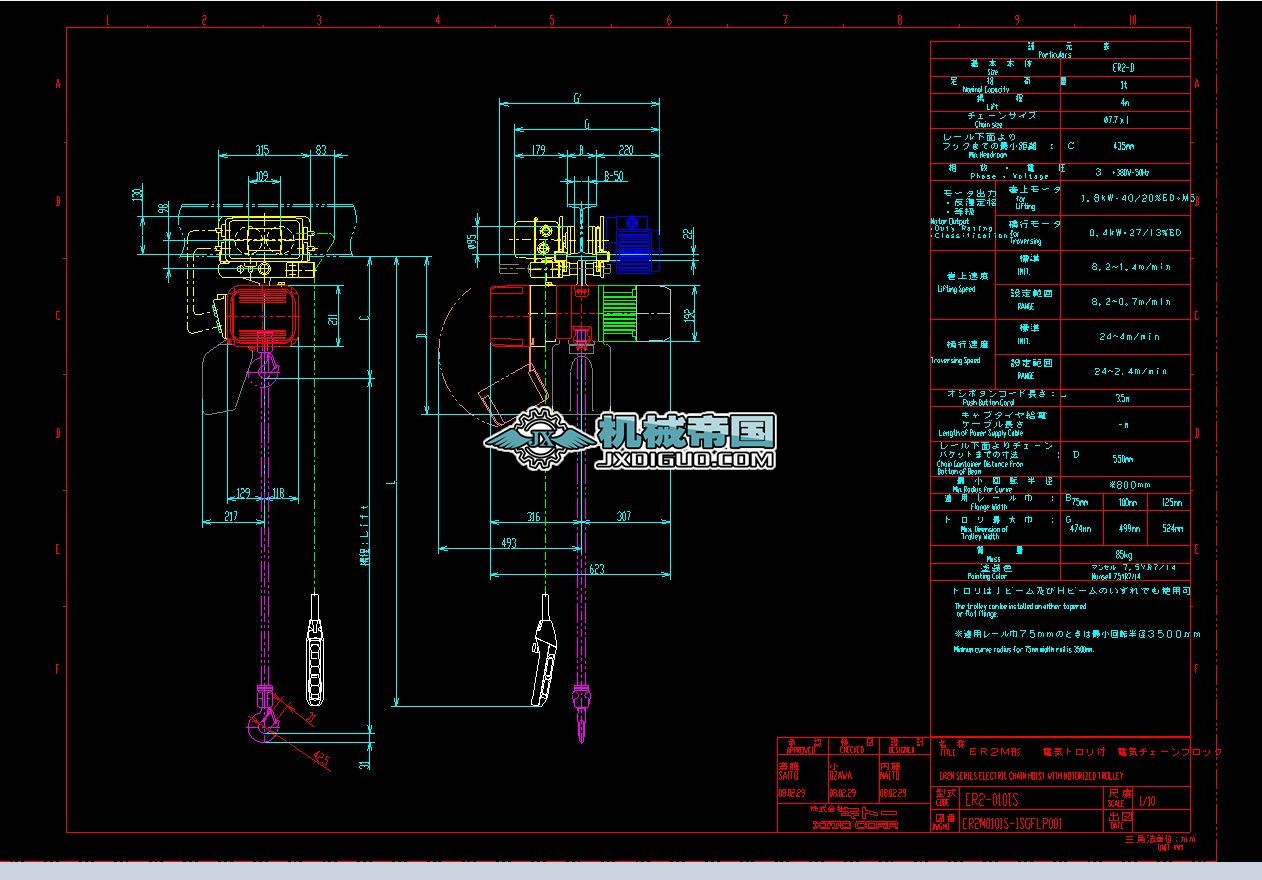Click the 83 dimension on left view
The image size is (1262, 880).
(320, 150)
